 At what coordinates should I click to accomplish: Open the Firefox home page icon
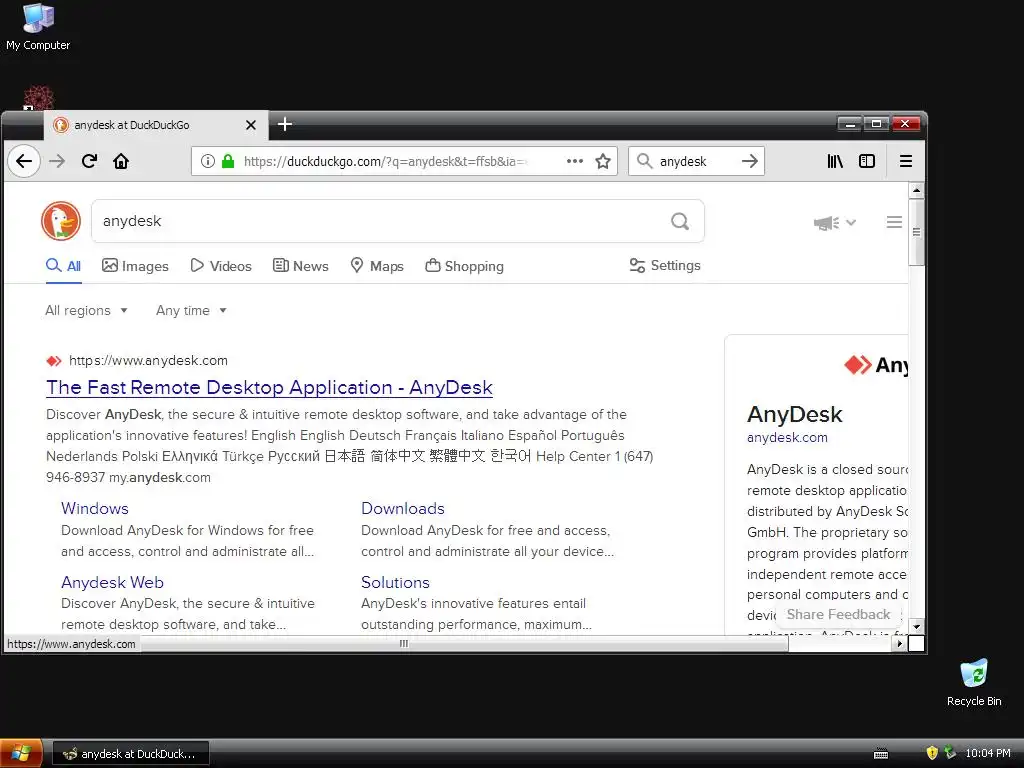click(x=121, y=161)
